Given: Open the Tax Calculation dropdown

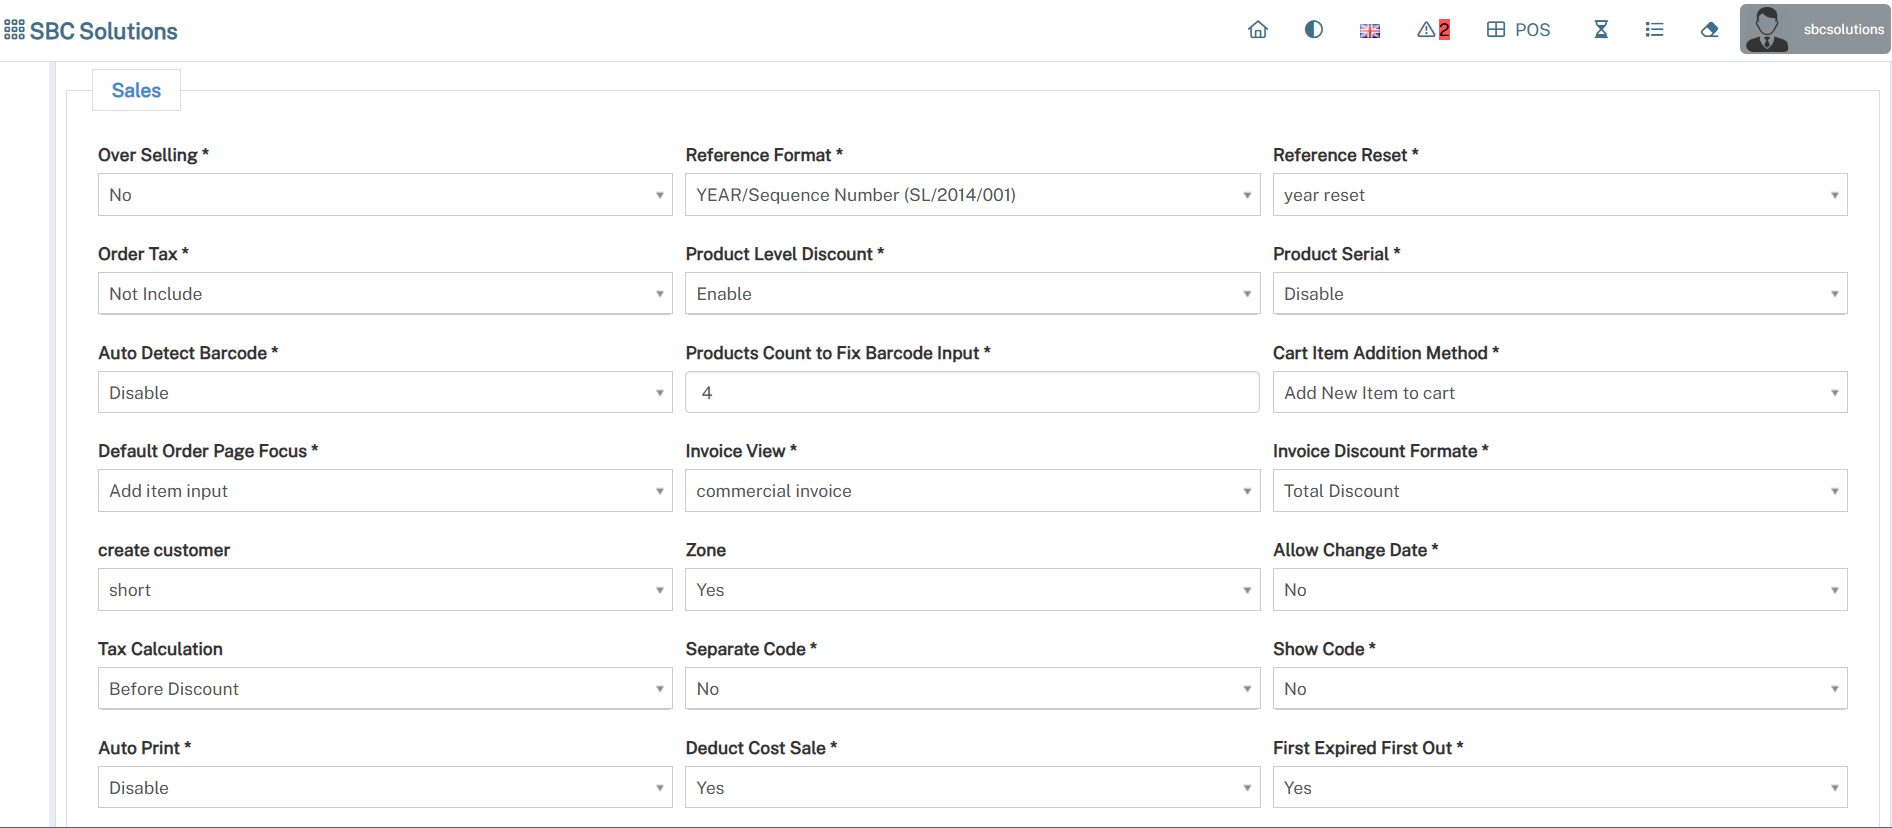Looking at the screenshot, I should 384,689.
